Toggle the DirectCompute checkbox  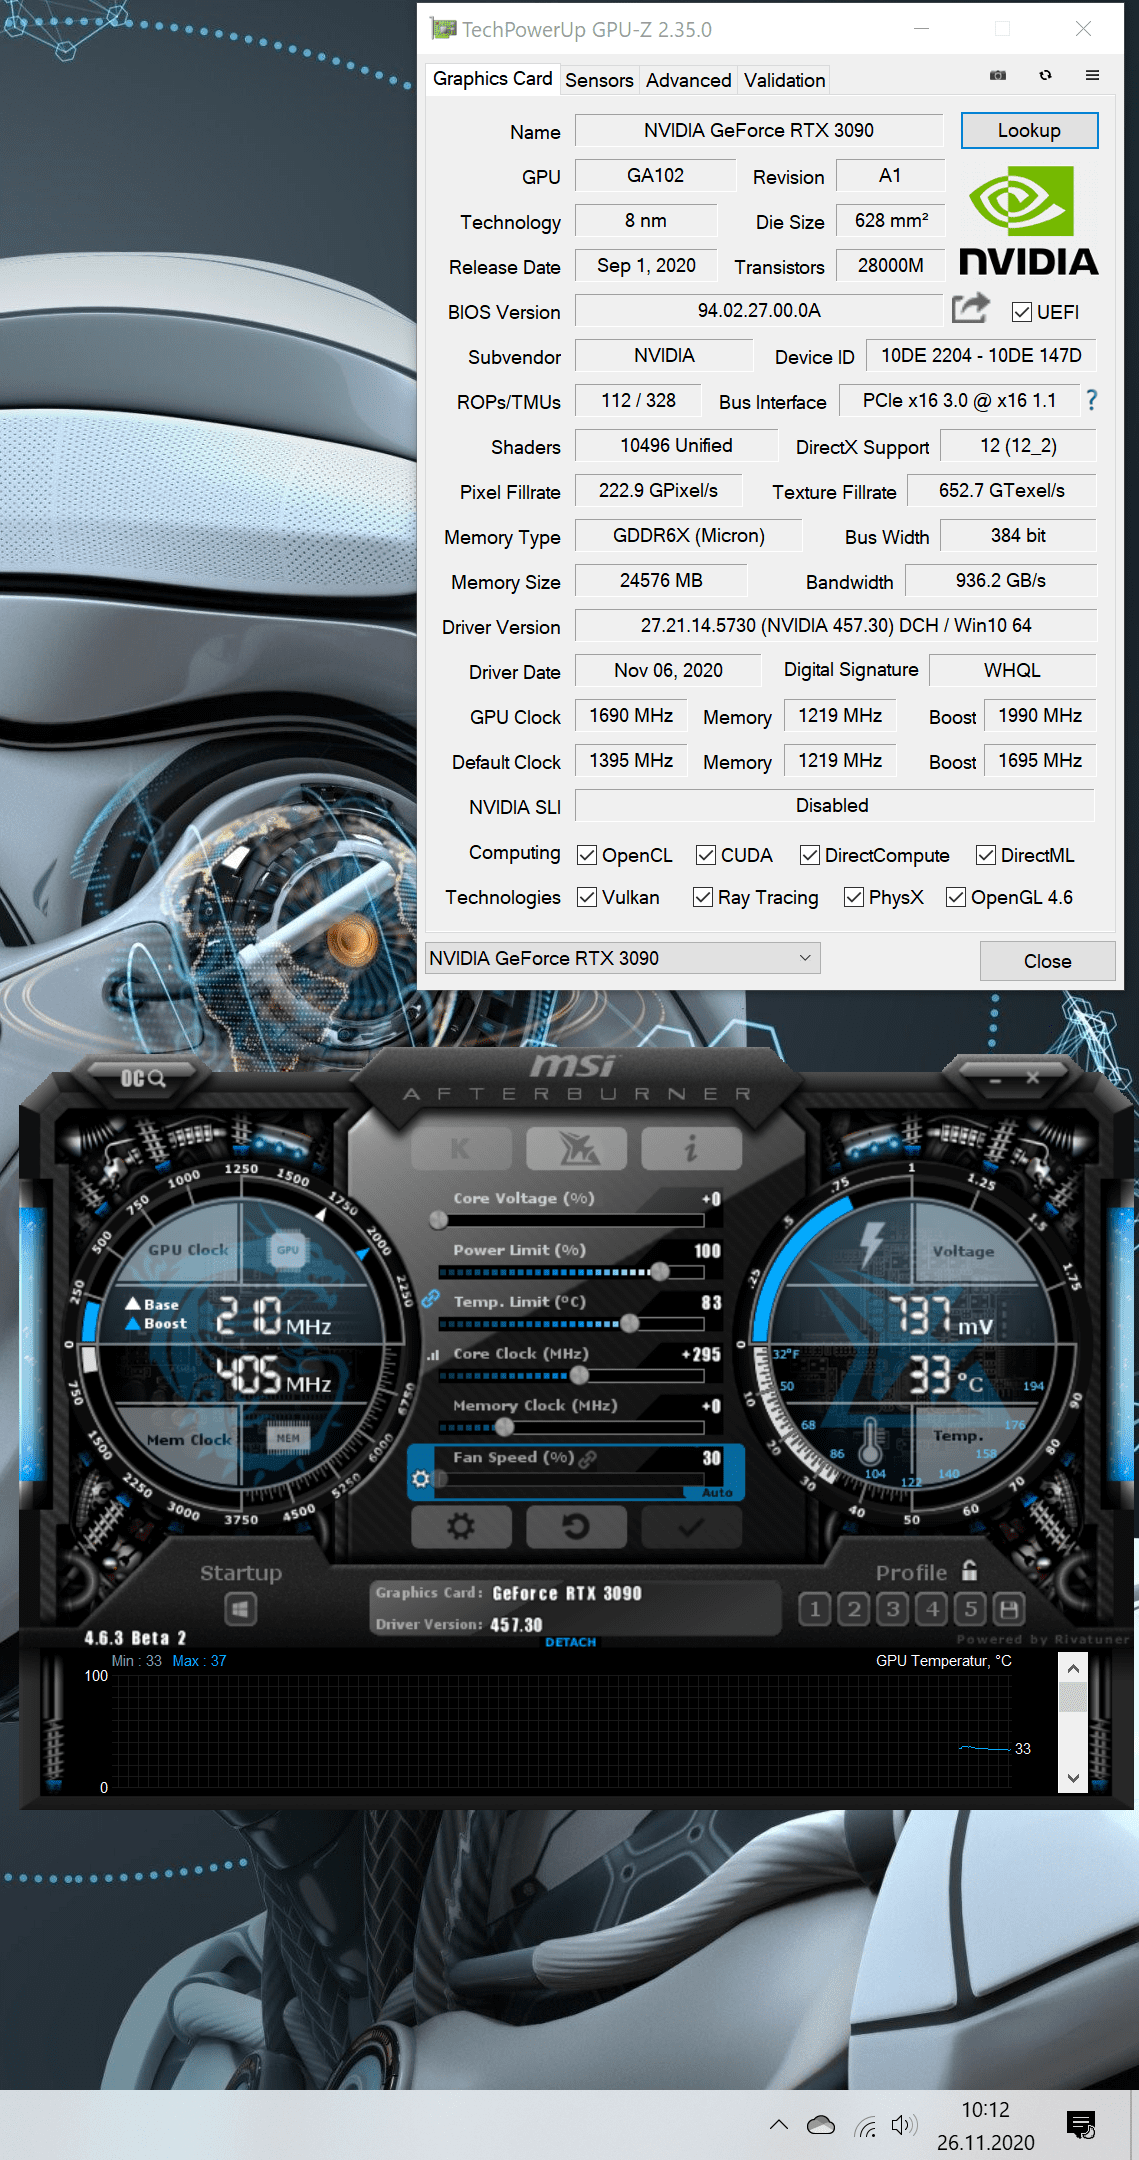(810, 855)
